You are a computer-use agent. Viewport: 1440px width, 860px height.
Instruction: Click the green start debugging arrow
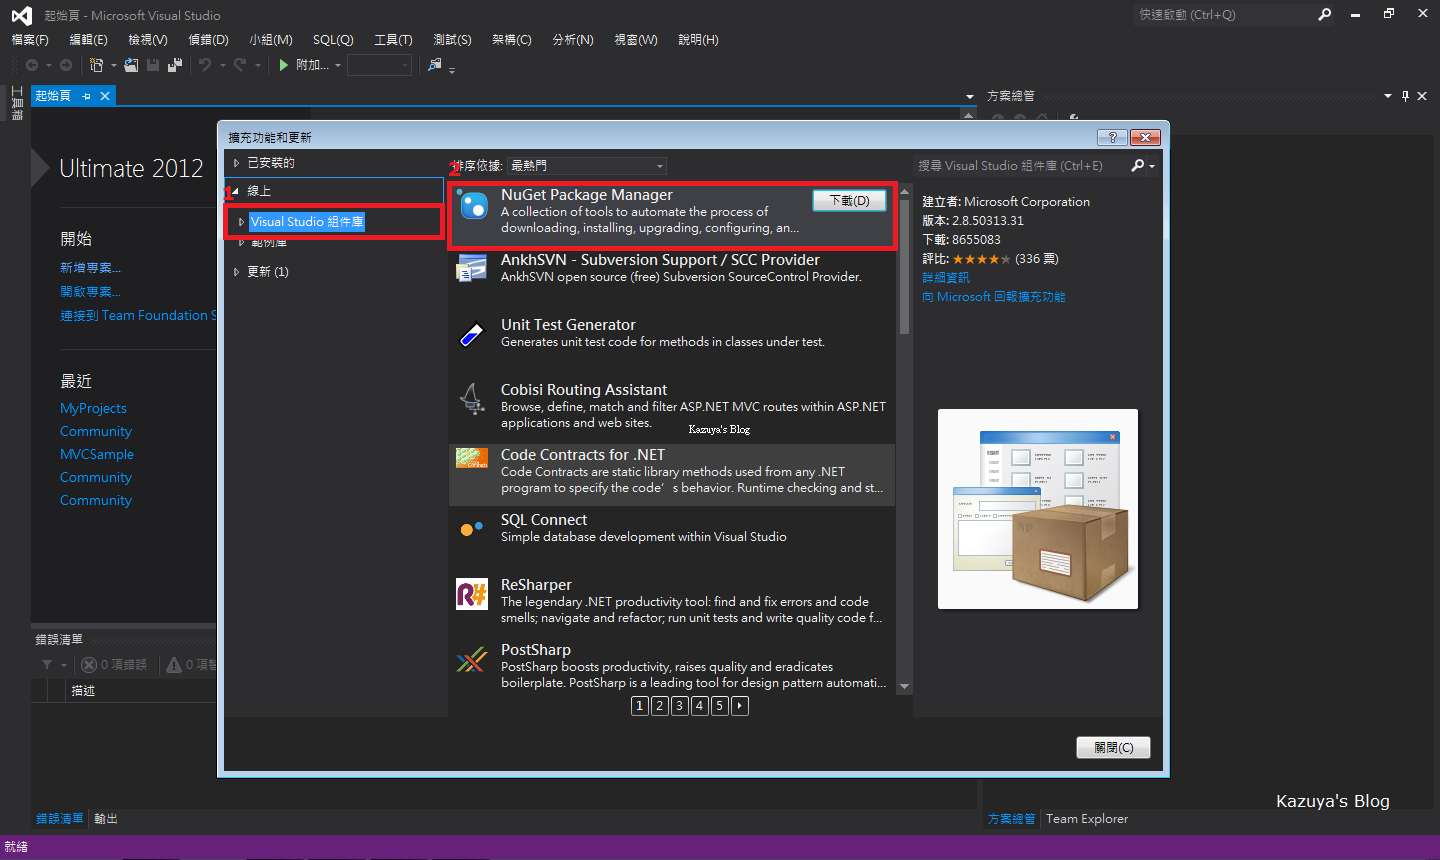(x=284, y=65)
